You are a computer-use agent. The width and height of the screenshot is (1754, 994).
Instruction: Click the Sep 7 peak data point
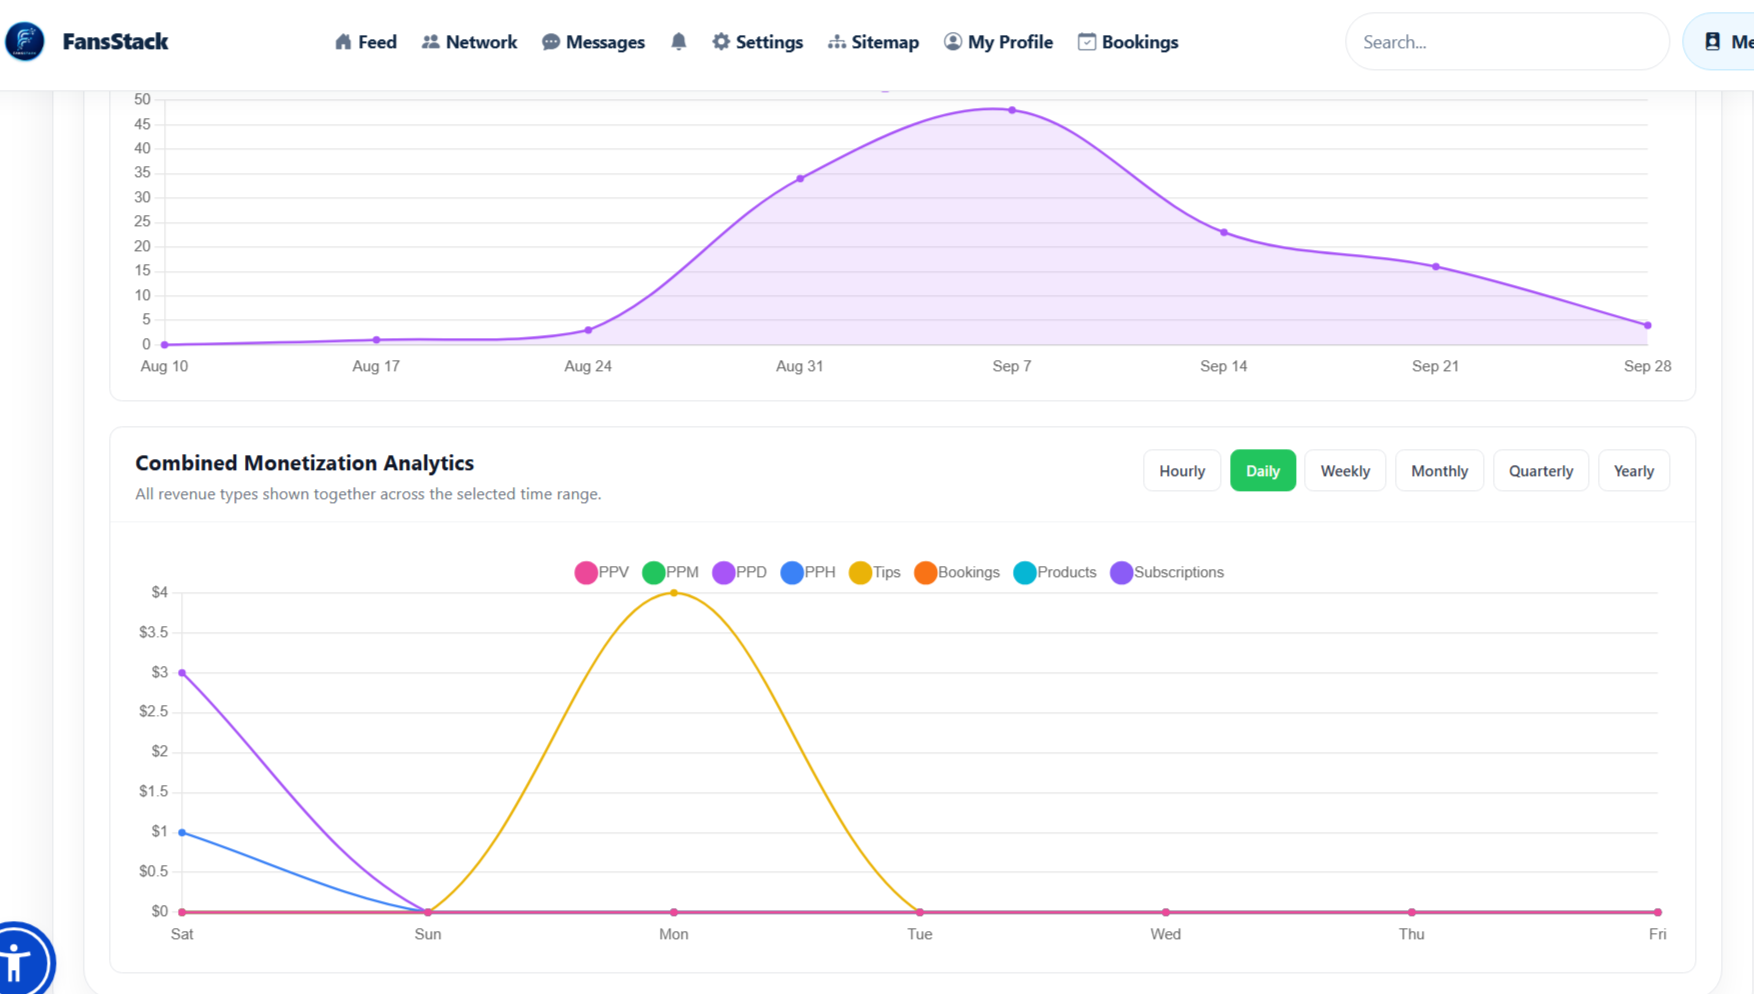tap(1012, 110)
